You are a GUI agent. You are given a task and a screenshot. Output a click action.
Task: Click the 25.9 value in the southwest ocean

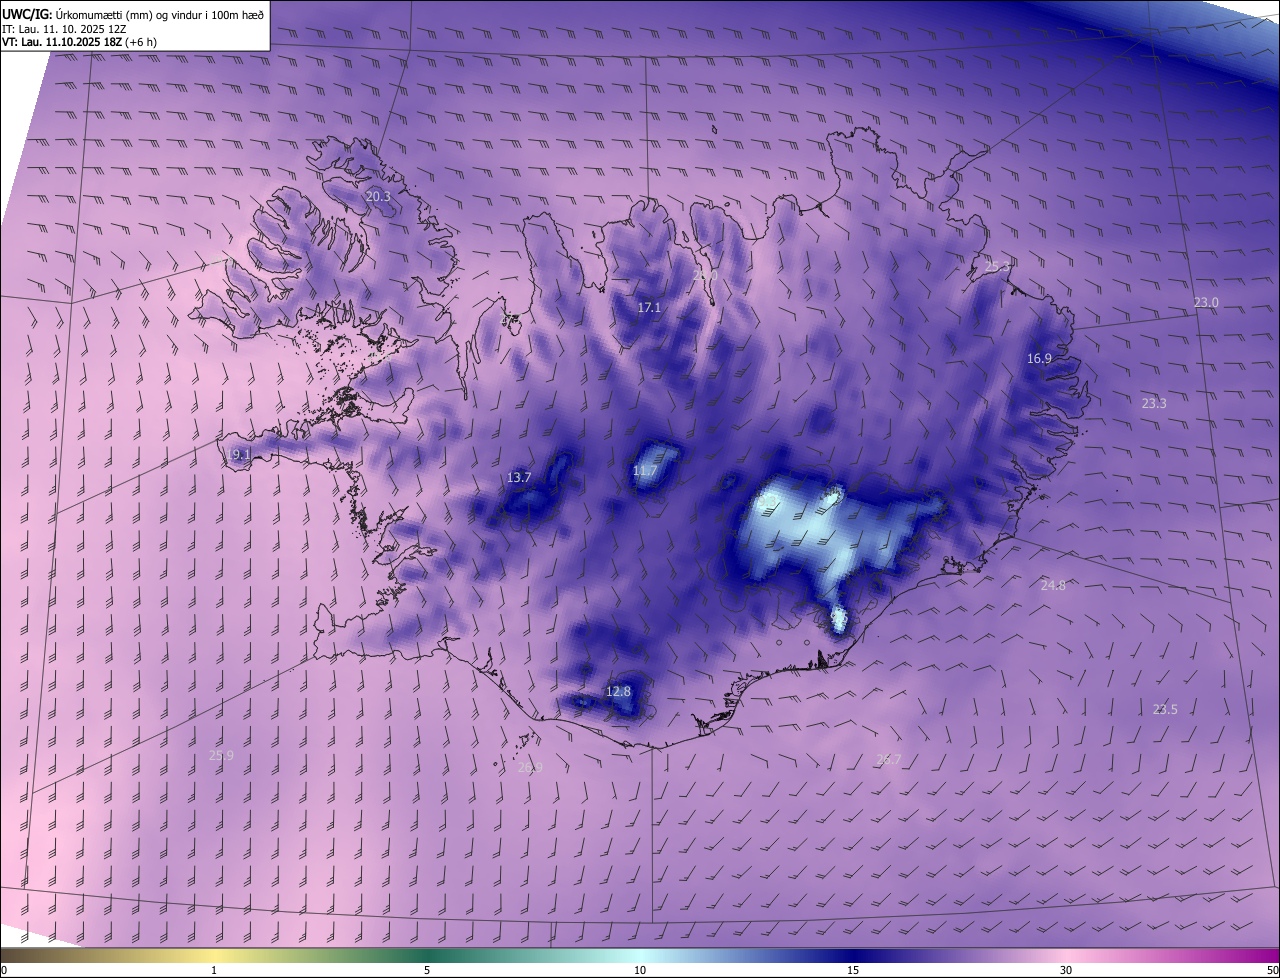[221, 756]
